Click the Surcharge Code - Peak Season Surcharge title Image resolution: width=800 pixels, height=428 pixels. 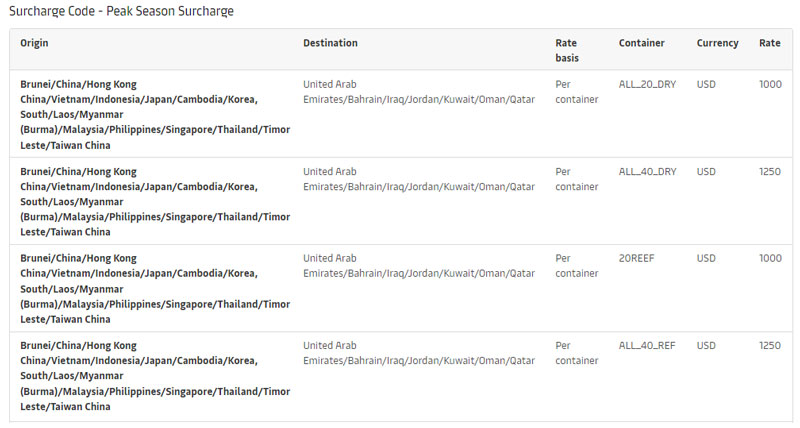click(x=121, y=11)
